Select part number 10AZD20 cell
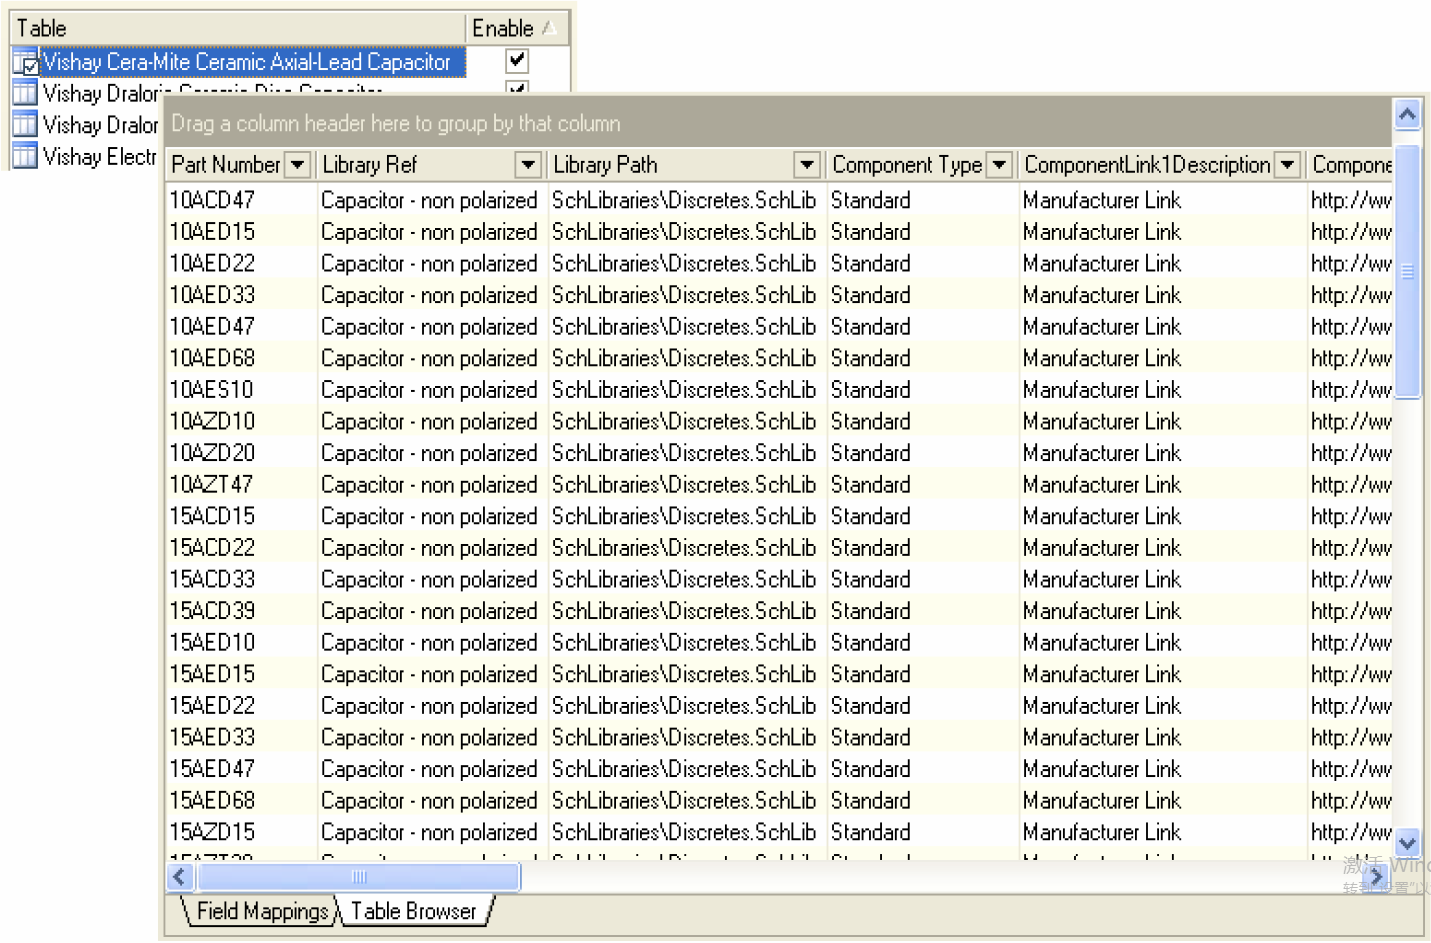Image resolution: width=1431 pixels, height=943 pixels. [x=241, y=453]
